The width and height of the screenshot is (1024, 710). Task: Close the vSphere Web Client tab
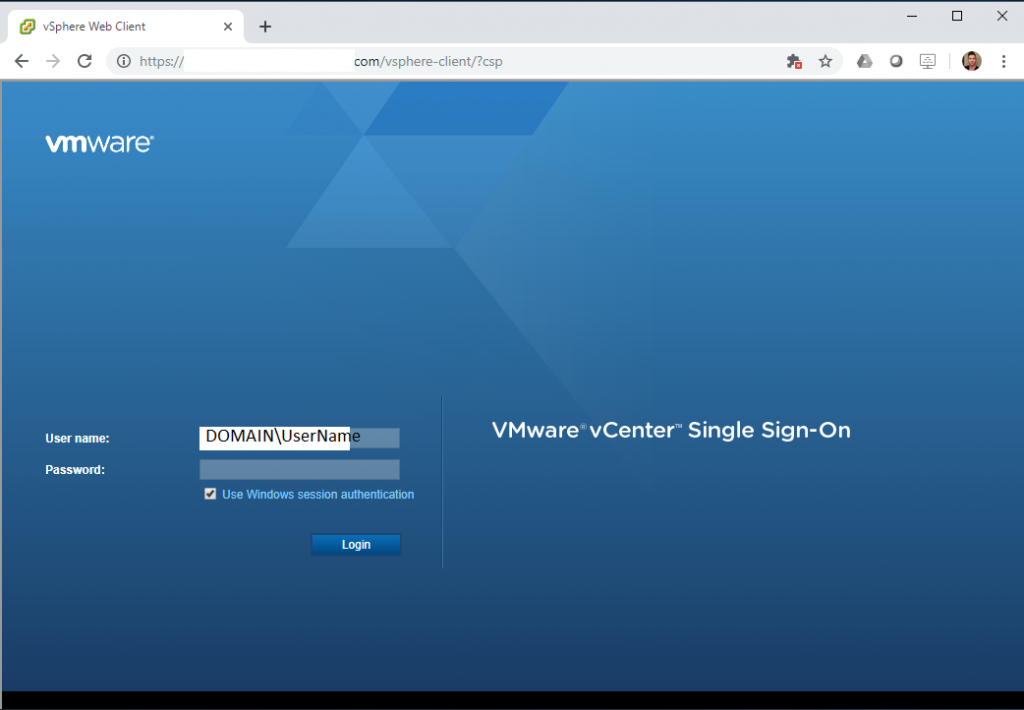[228, 26]
